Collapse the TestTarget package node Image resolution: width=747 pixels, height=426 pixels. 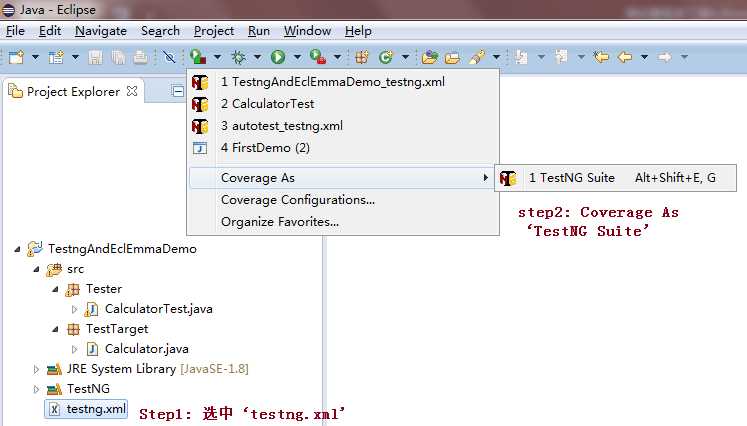coord(55,329)
